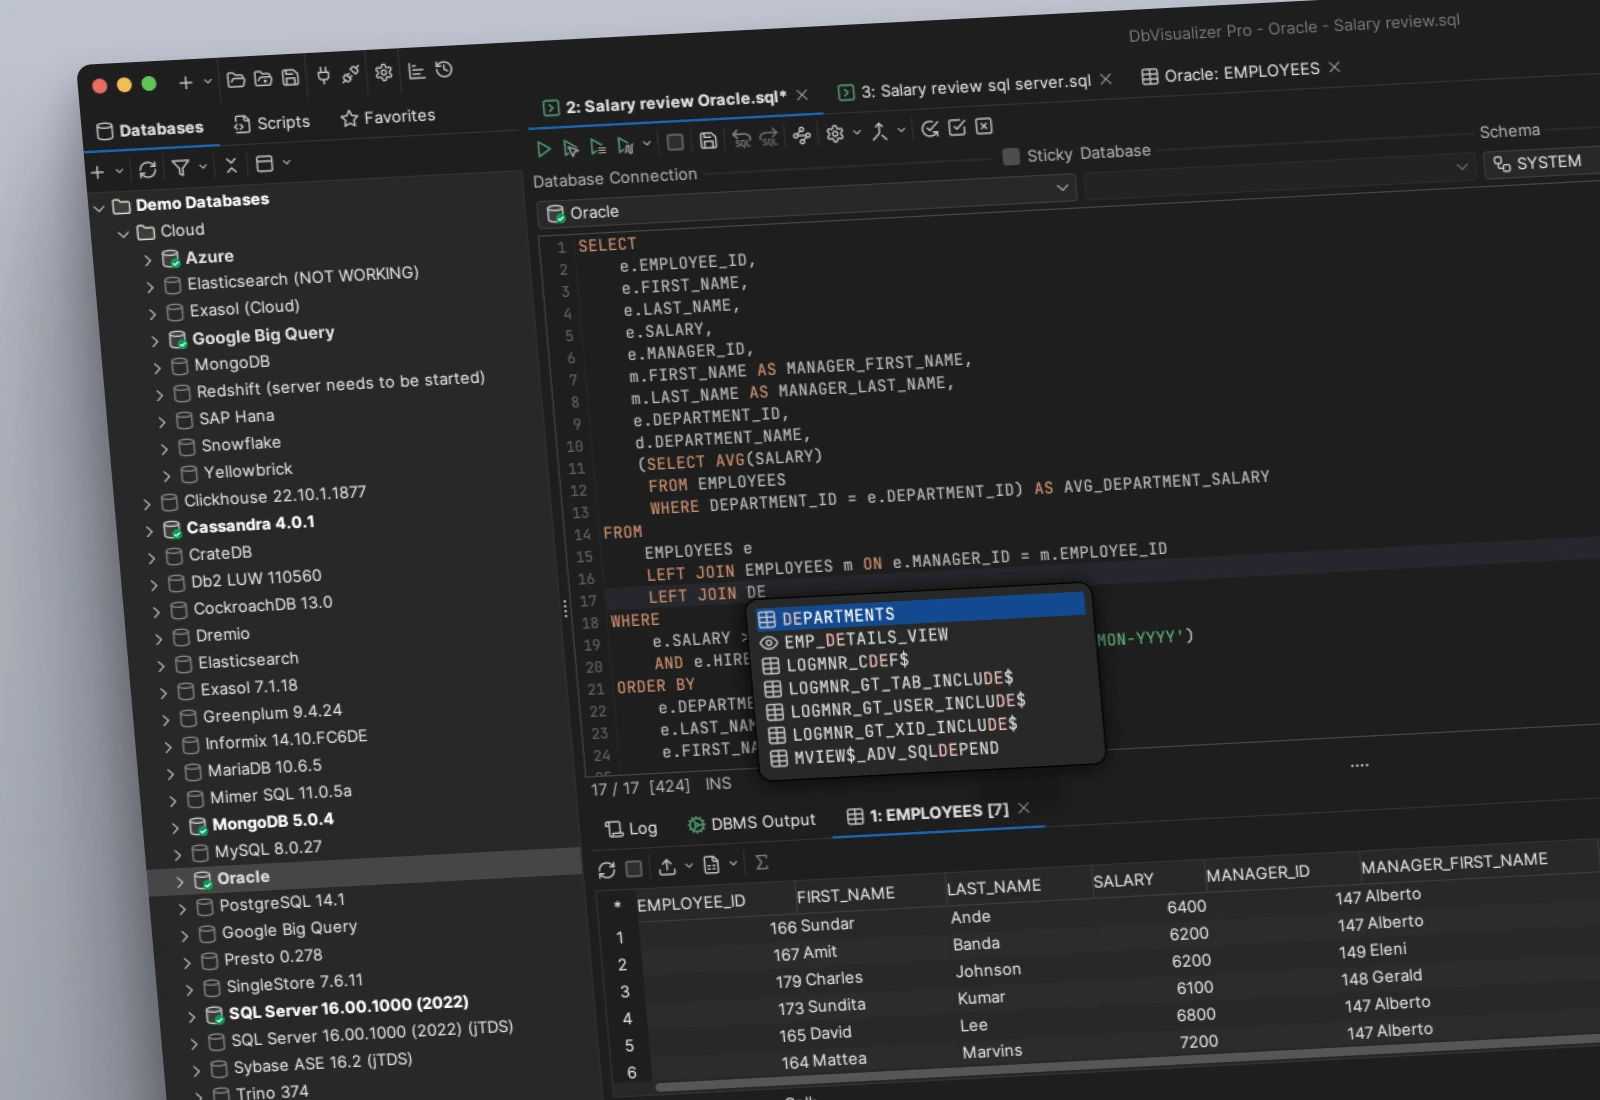Rollback the transaction with the X icon
This screenshot has height=1100, width=1600.
point(984,128)
